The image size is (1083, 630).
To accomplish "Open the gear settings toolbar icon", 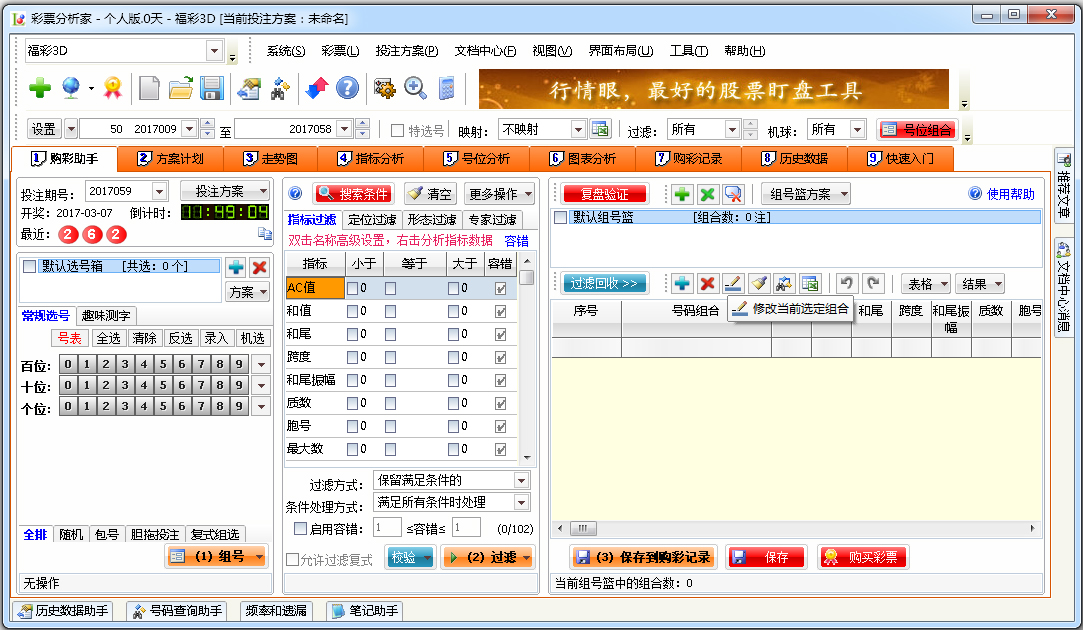I will 384,88.
